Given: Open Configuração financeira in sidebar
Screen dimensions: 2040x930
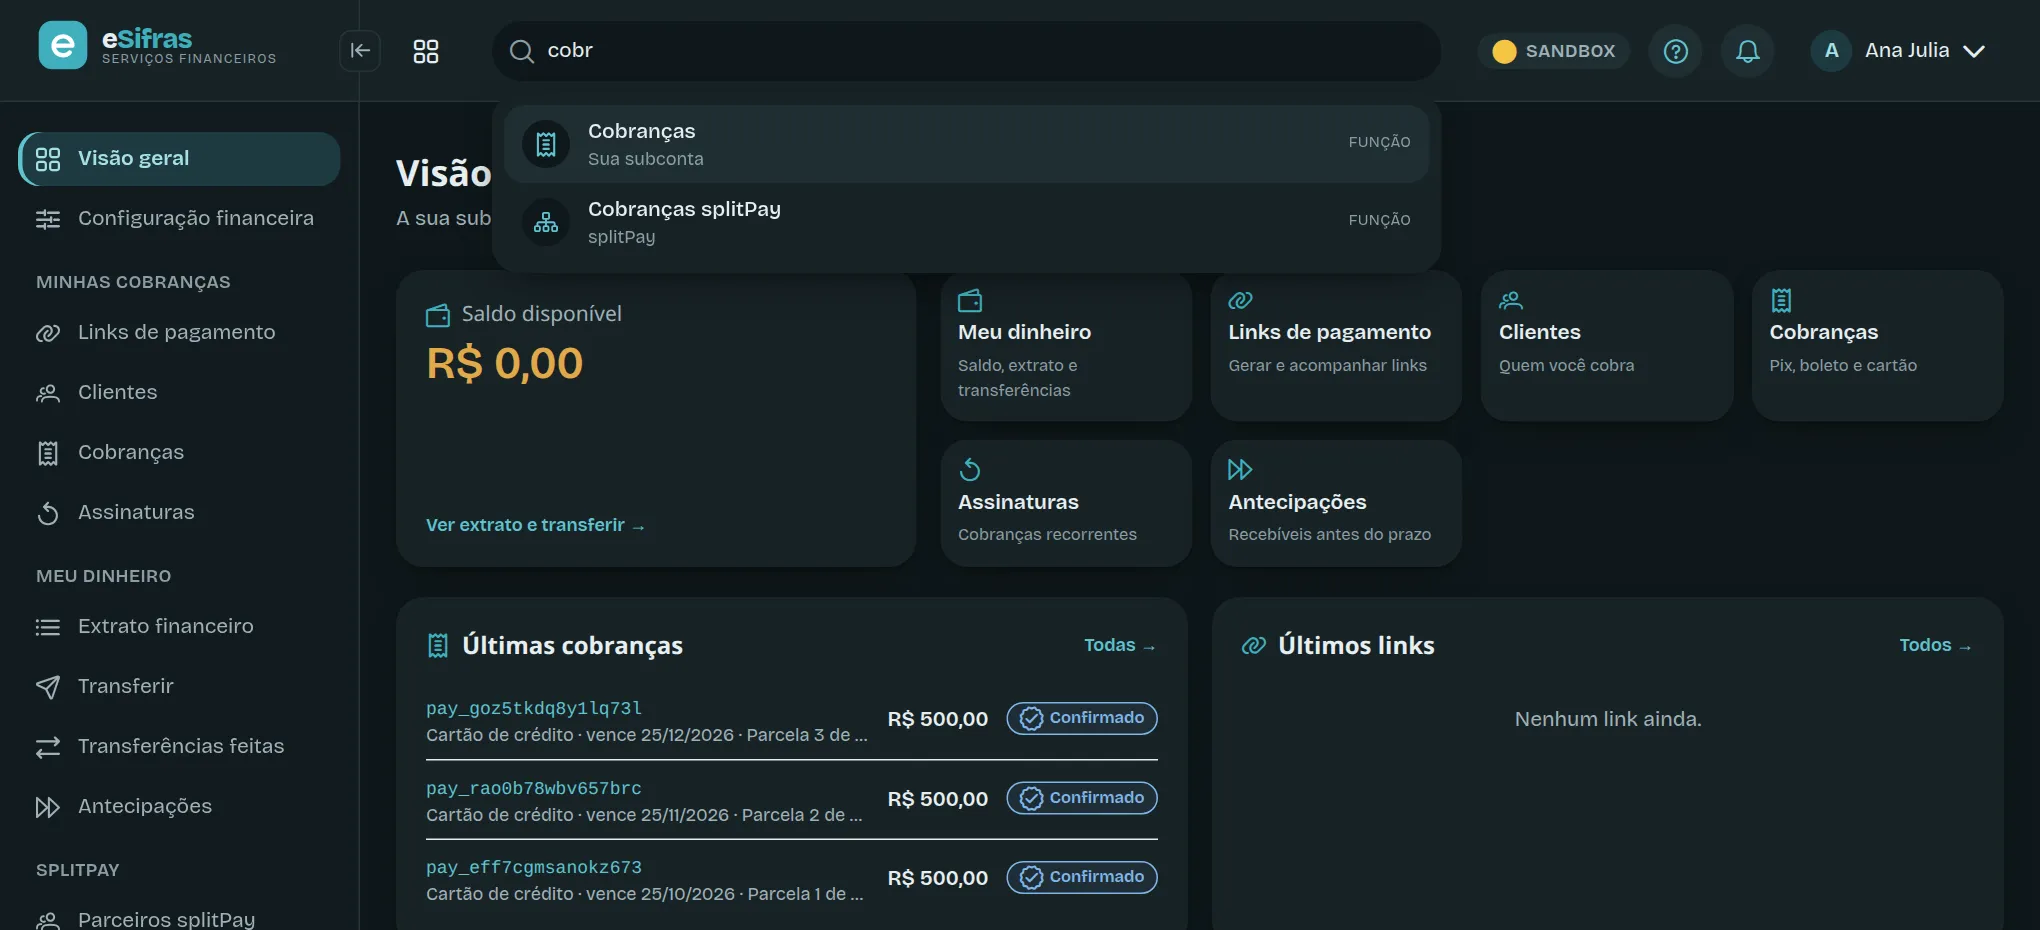Looking at the screenshot, I should (x=179, y=218).
